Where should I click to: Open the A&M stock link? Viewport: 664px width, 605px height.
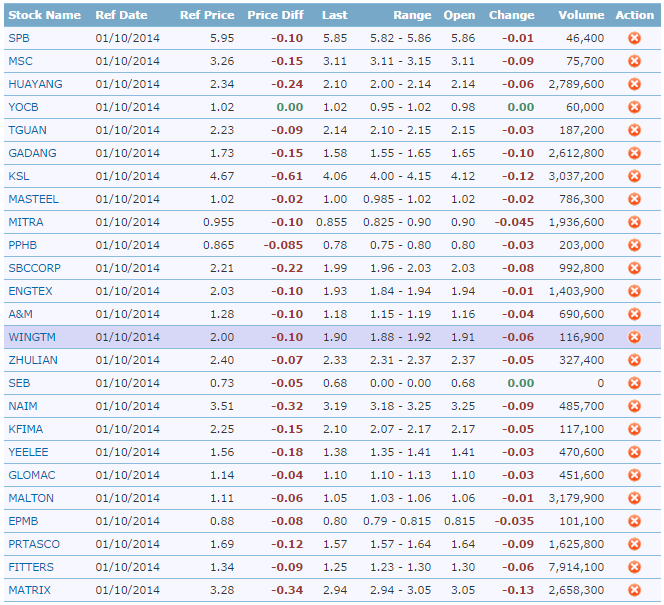pos(21,314)
